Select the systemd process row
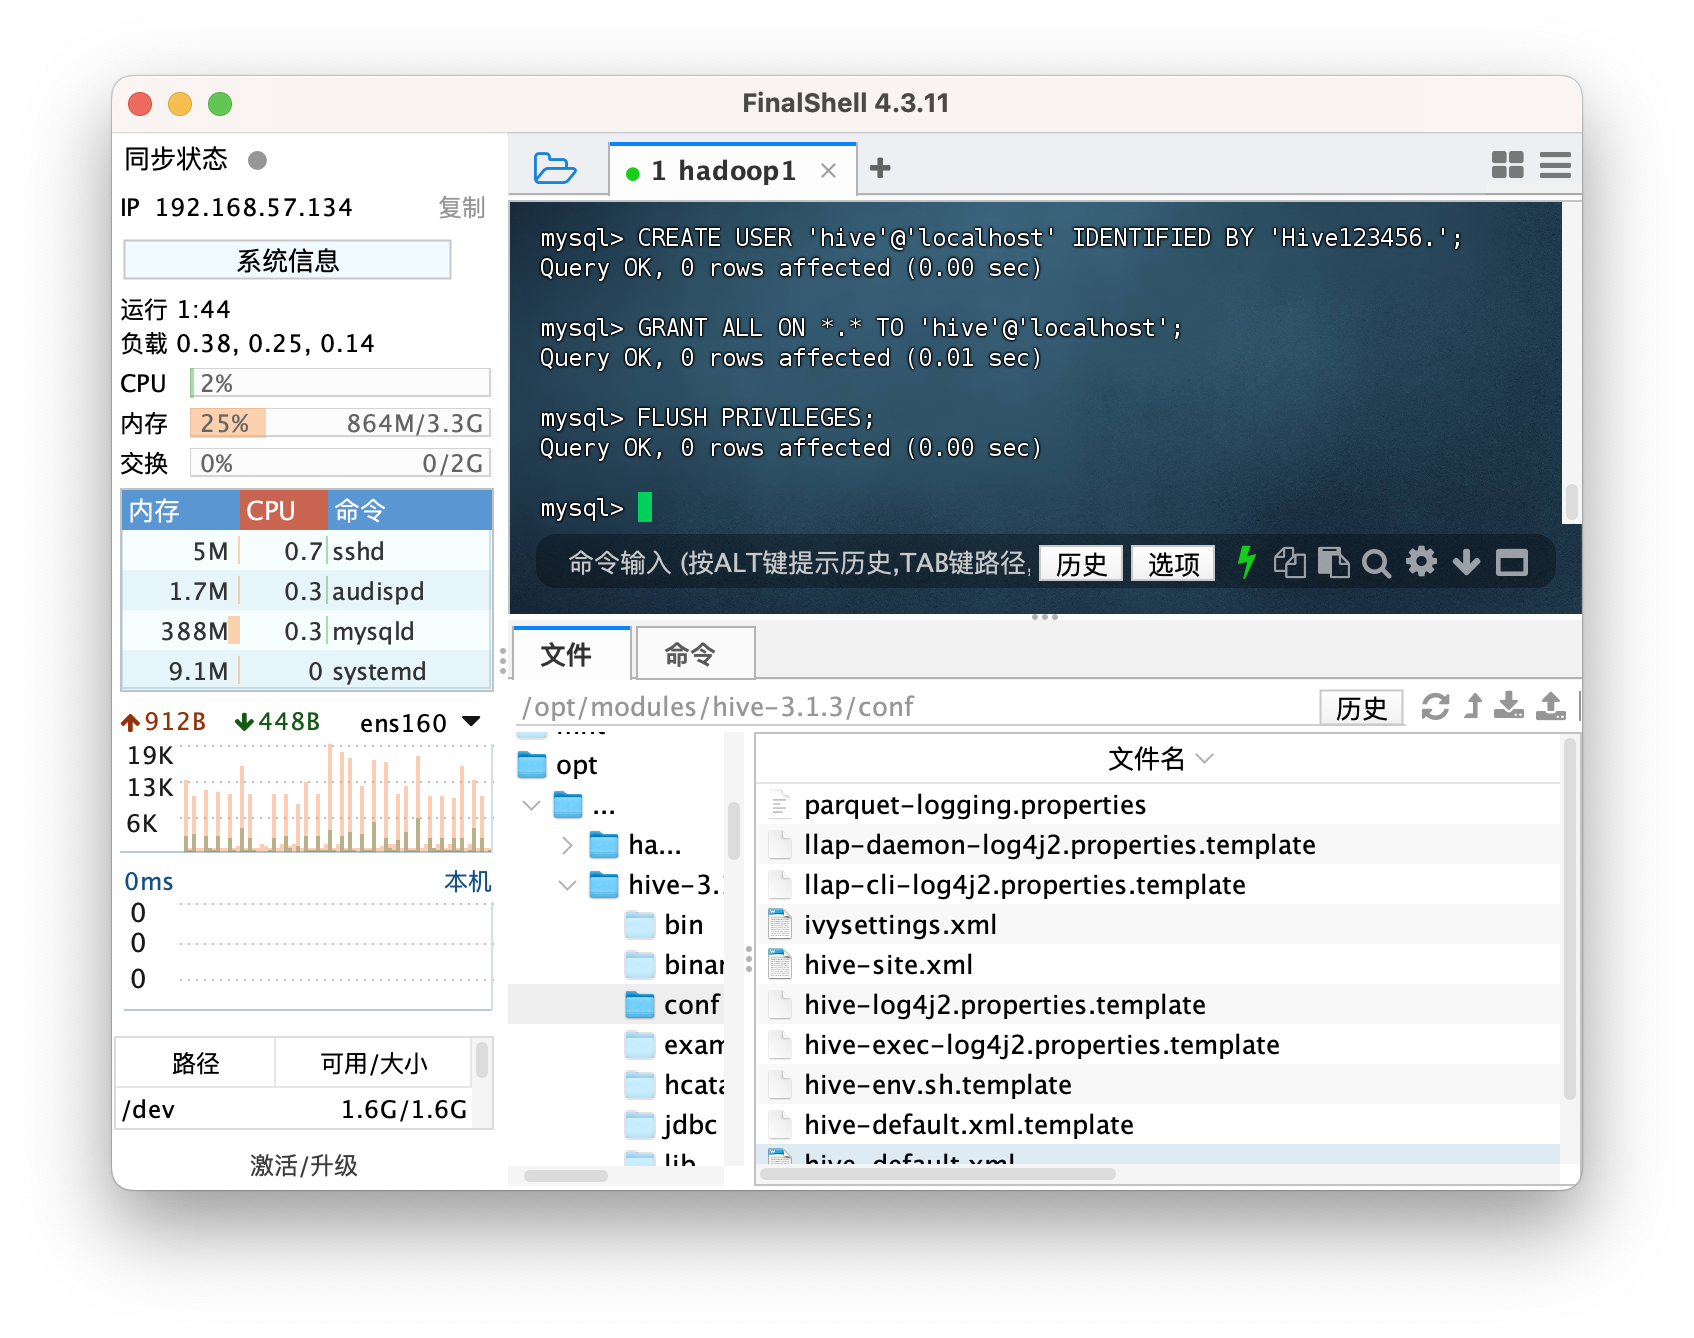This screenshot has height=1338, width=1694. coord(307,671)
